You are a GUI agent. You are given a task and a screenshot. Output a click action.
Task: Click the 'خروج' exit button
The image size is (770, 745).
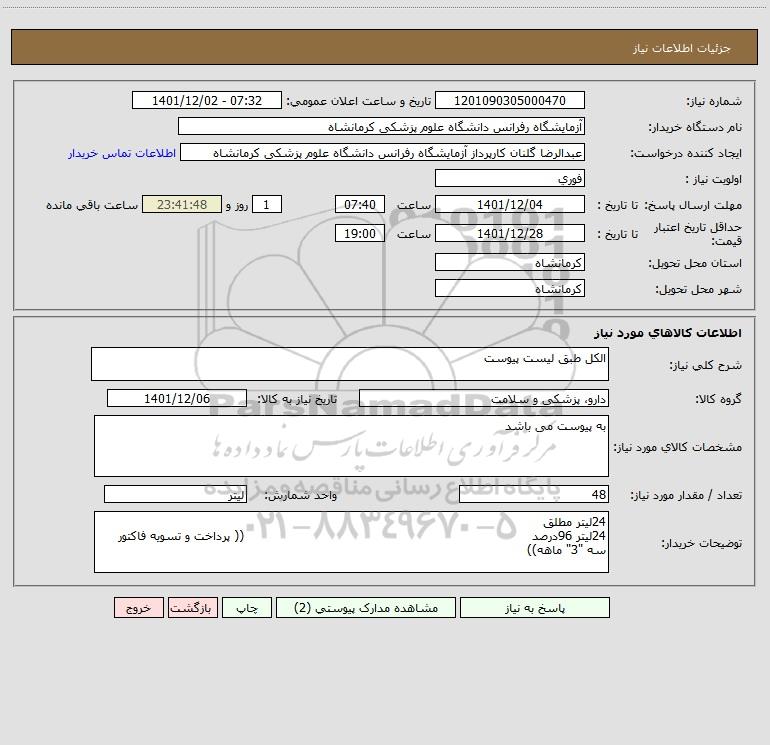click(138, 607)
